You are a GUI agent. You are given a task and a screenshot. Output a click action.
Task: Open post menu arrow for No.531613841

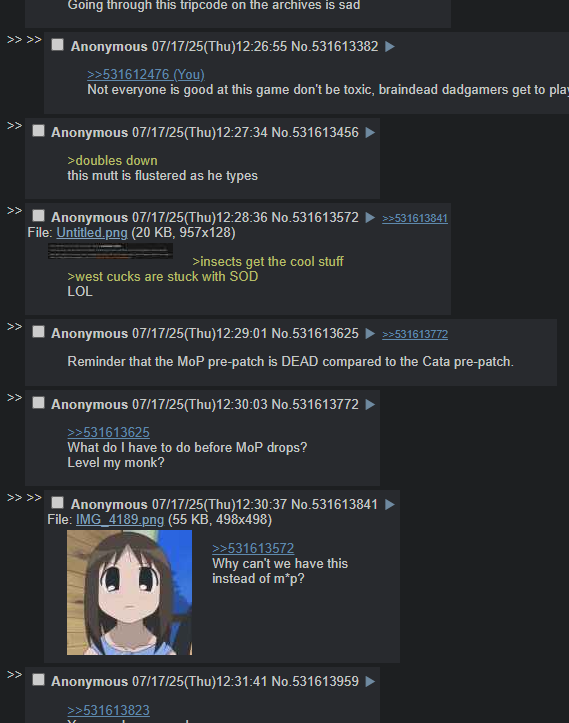click(390, 505)
